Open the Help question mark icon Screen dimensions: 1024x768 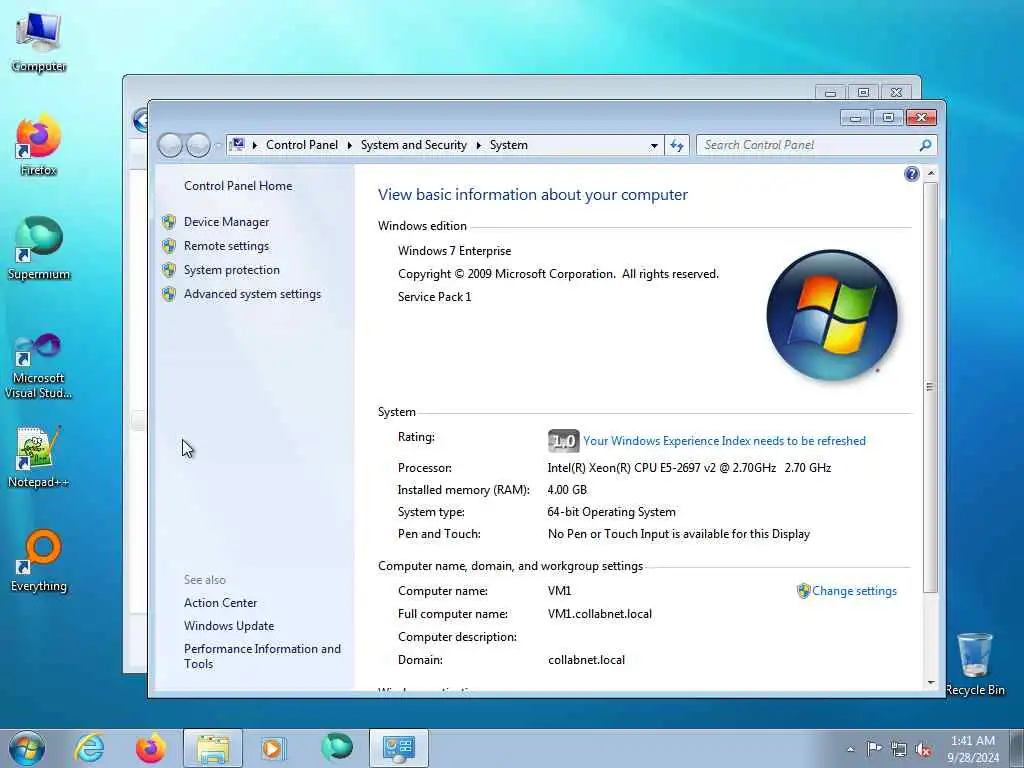912,174
